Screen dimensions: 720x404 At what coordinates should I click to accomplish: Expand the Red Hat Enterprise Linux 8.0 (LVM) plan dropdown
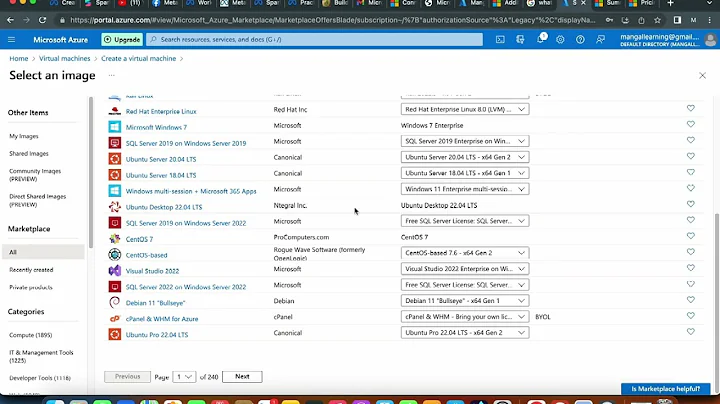click(x=465, y=109)
